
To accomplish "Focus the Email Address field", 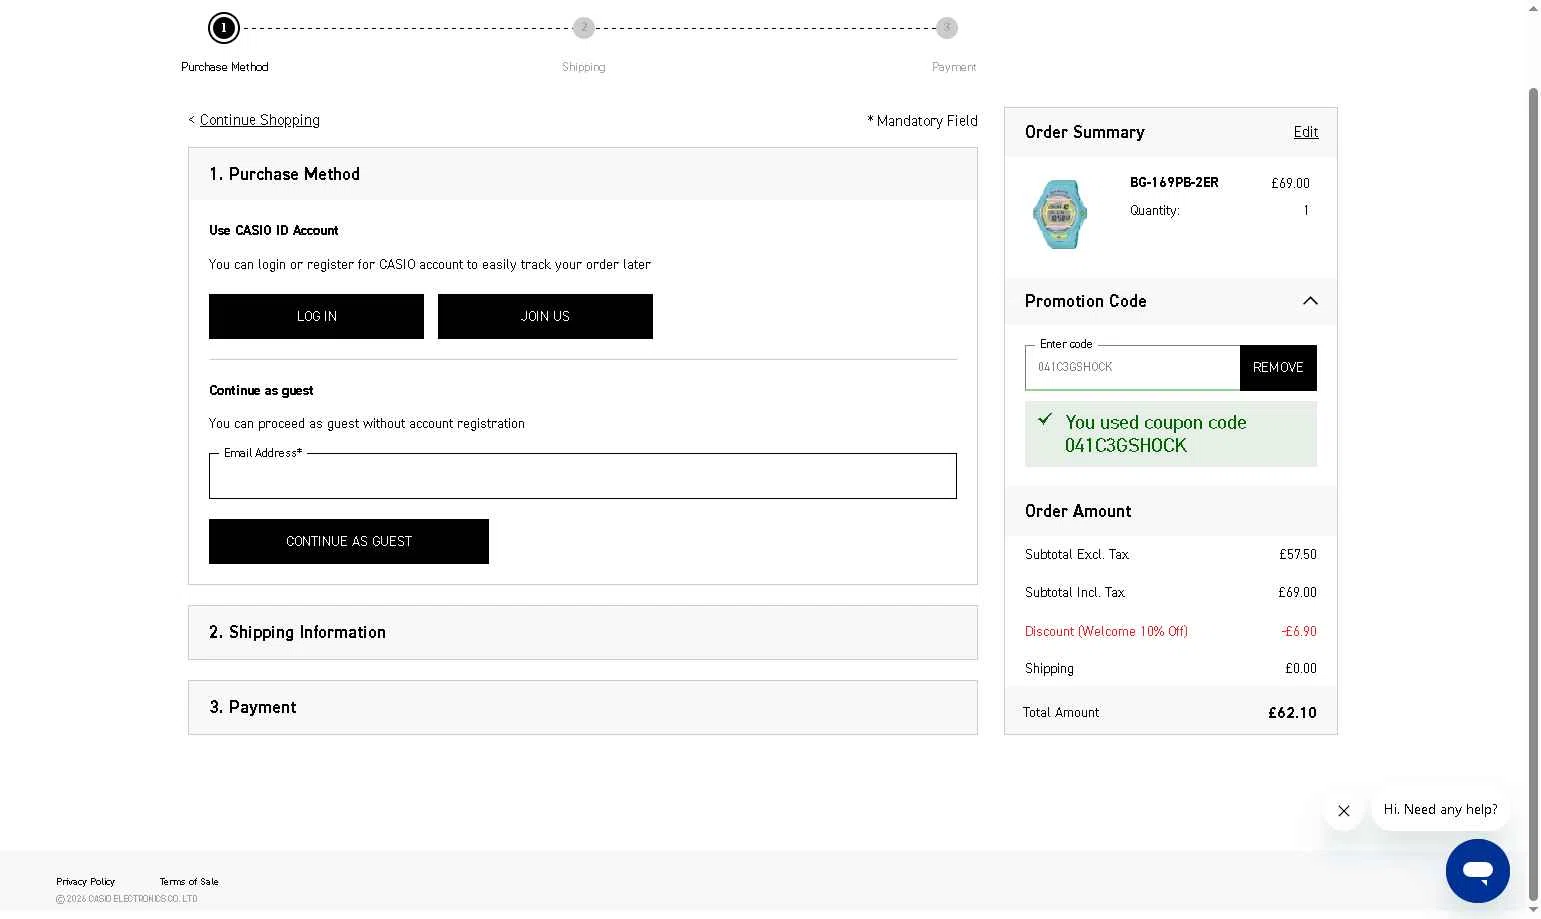I will (x=583, y=476).
